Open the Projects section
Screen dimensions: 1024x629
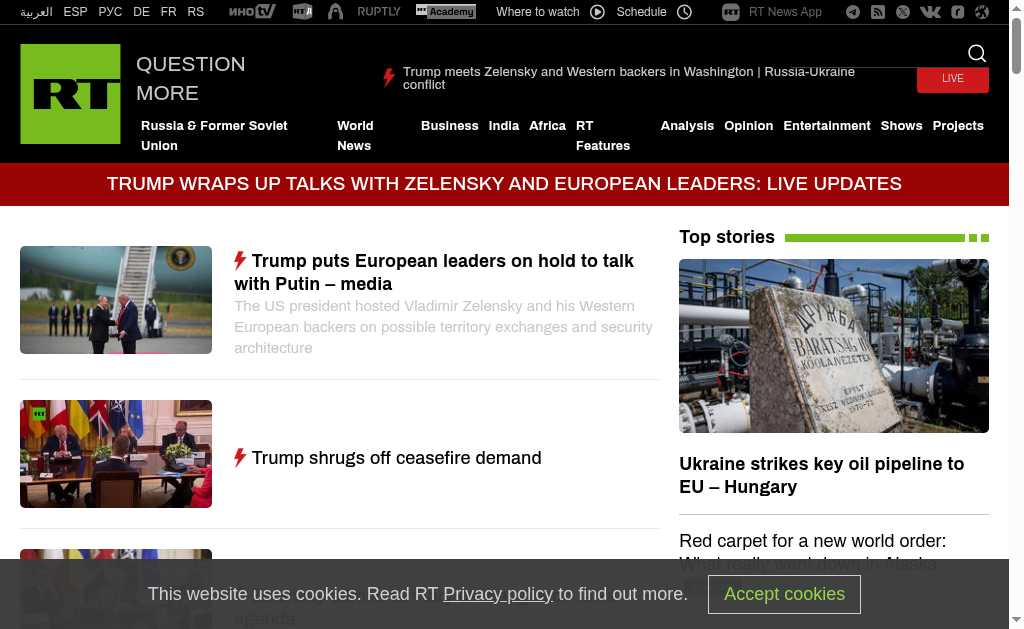pyautogui.click(x=958, y=125)
